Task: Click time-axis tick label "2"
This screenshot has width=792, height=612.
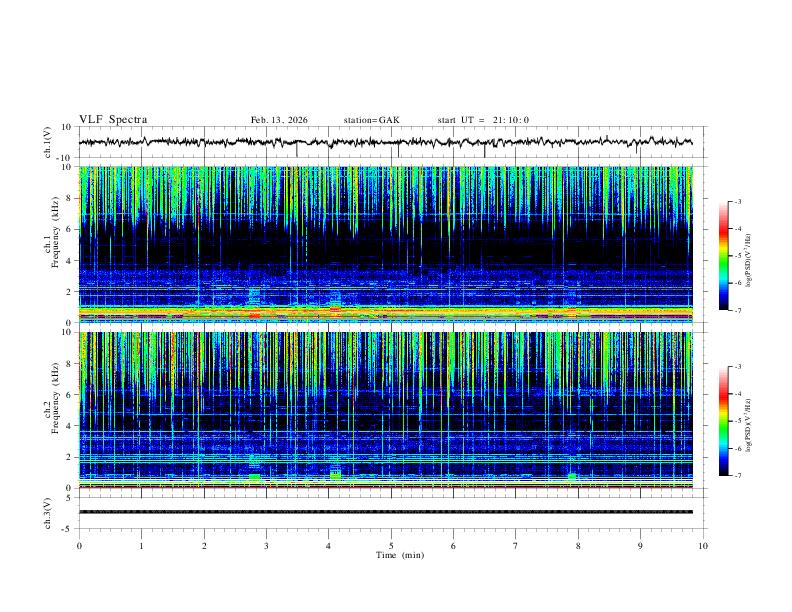Action: point(204,546)
